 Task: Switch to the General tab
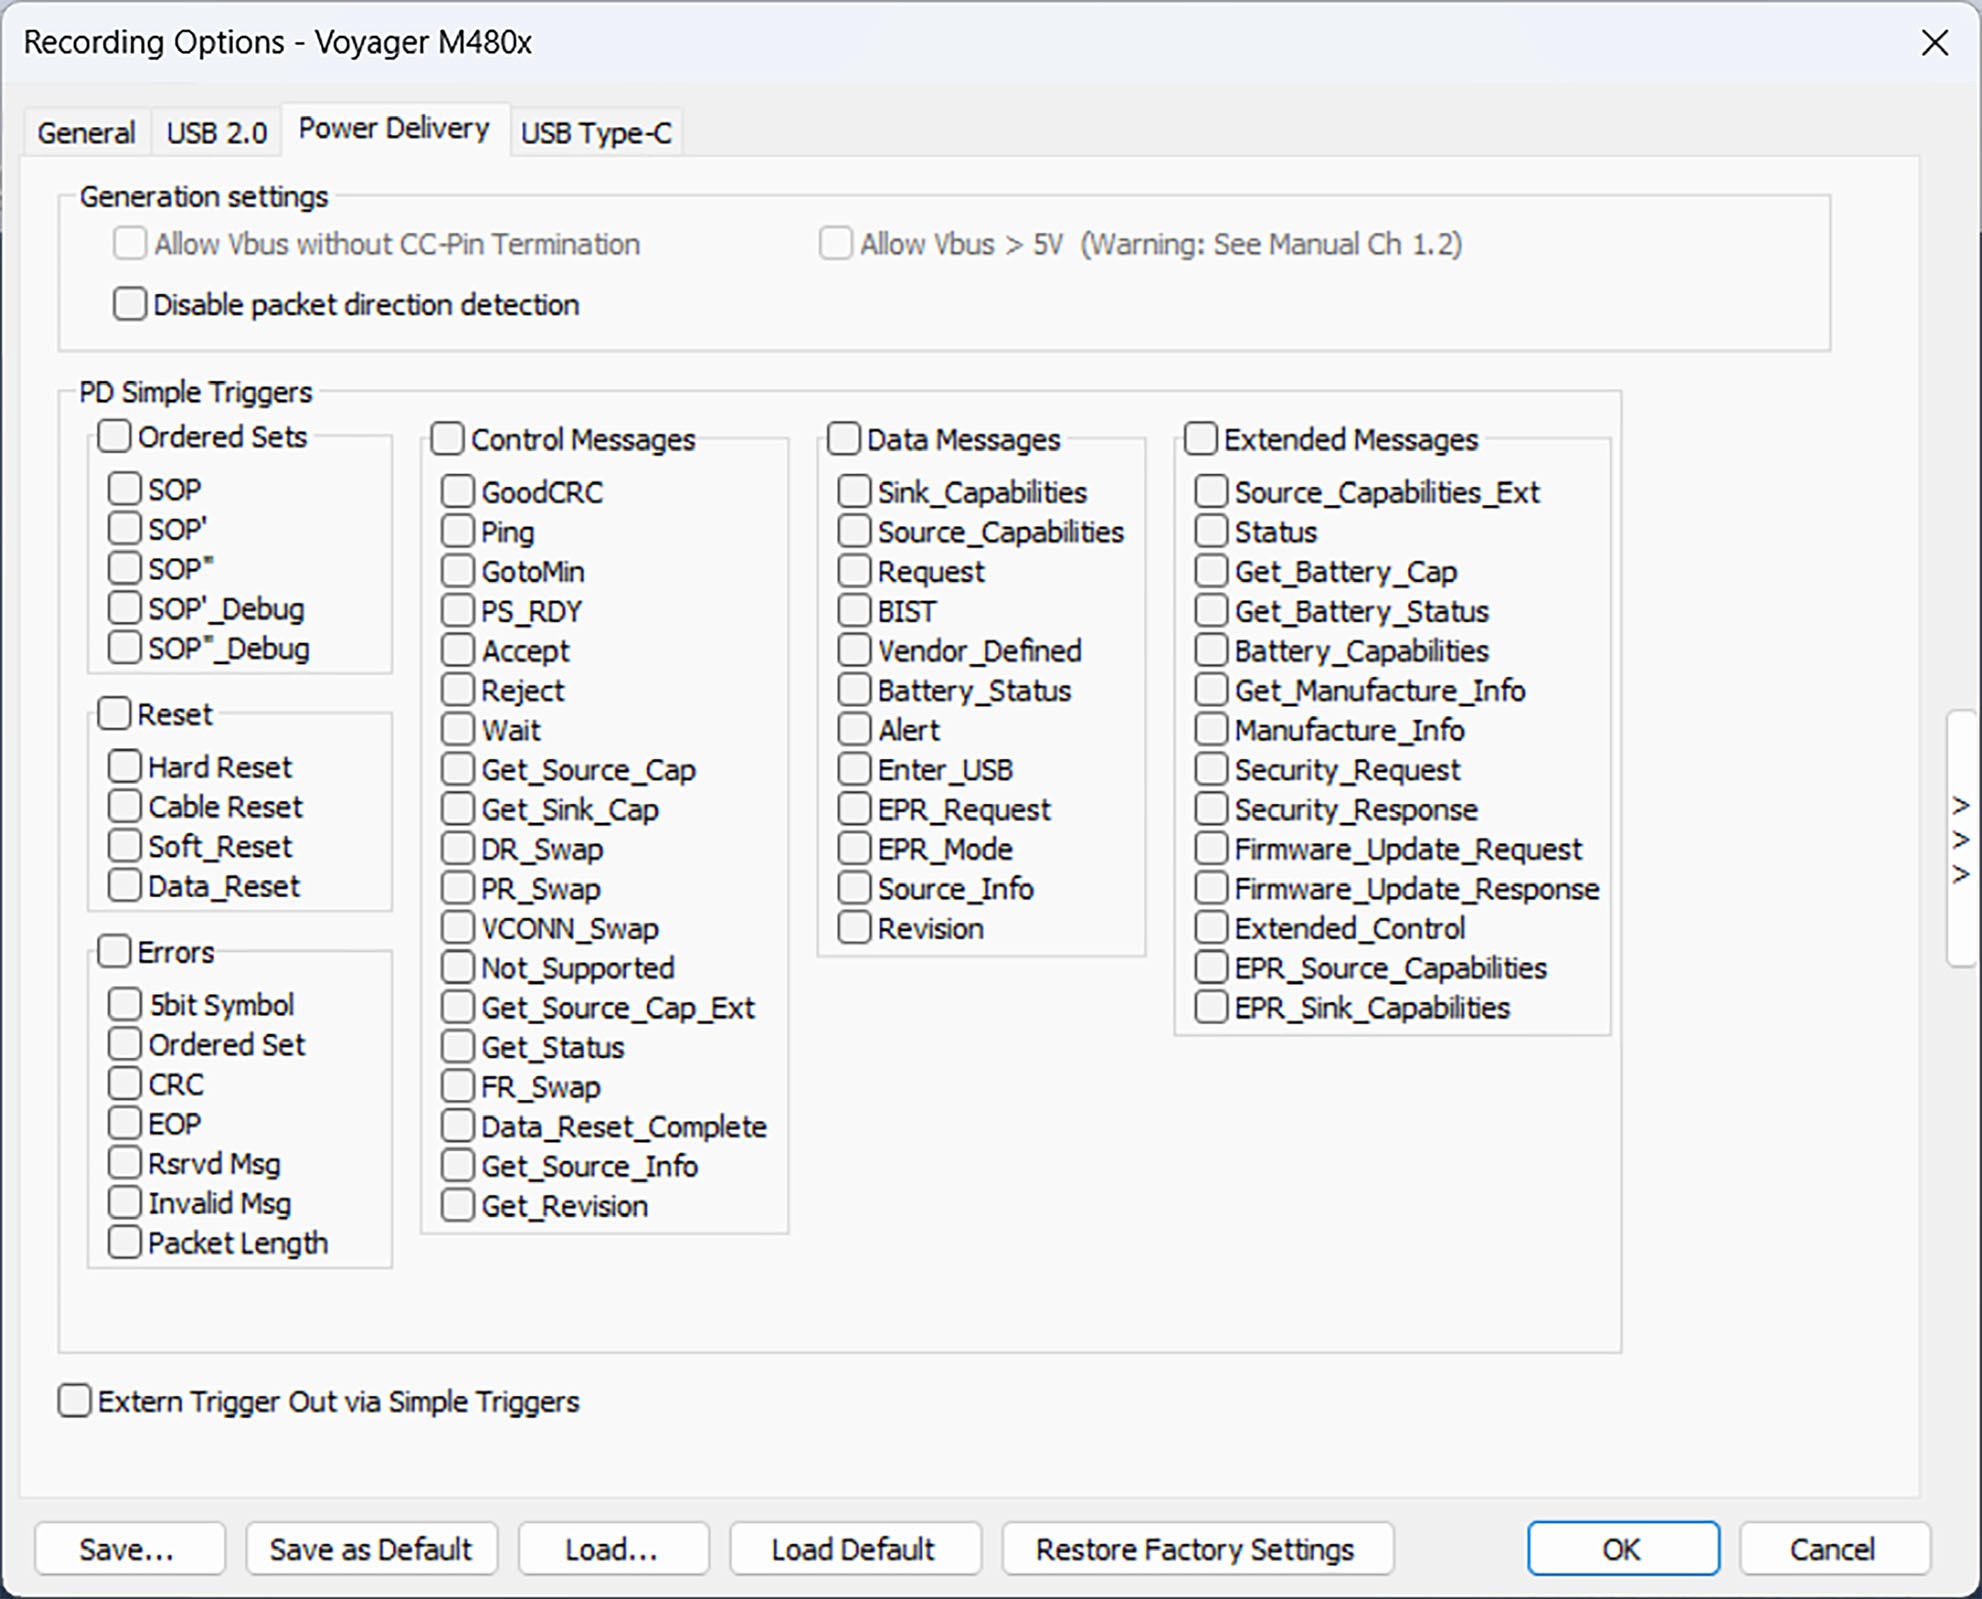tap(86, 132)
